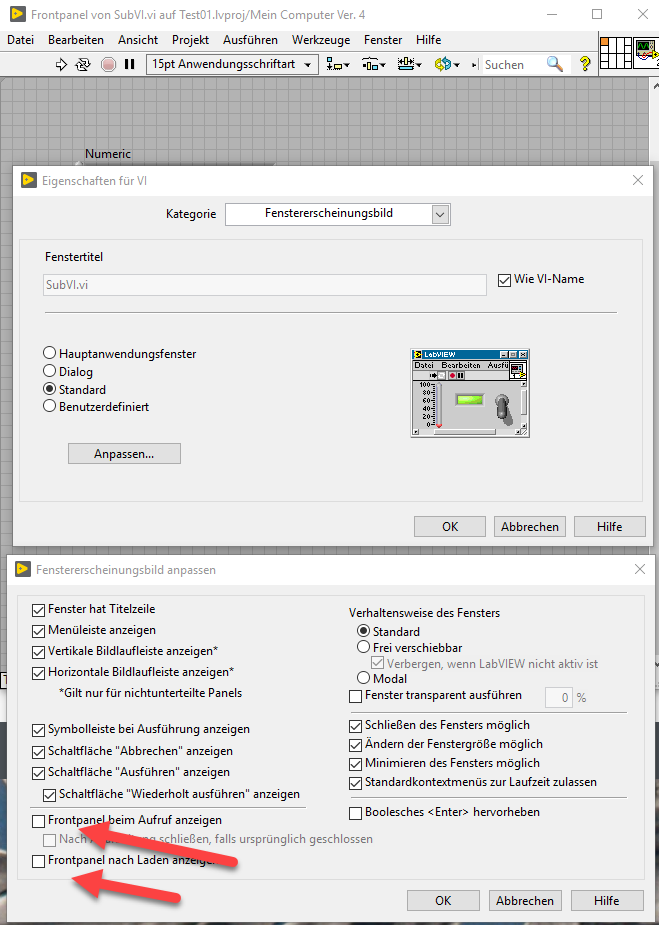Enable Frontpanel beim Aufruf anzeigen checkbox
Screen dimensions: 659x925
click(38, 821)
